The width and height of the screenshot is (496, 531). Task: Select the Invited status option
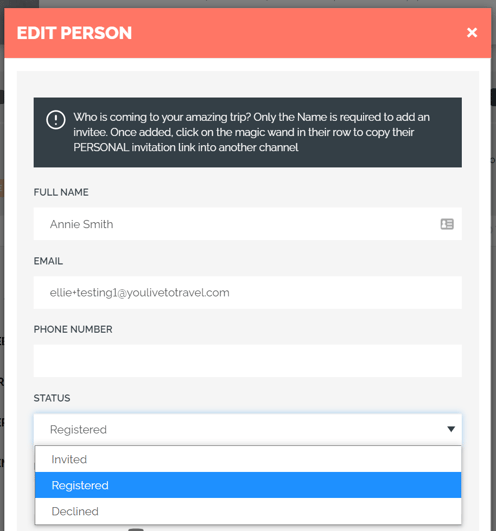[x=248, y=459]
